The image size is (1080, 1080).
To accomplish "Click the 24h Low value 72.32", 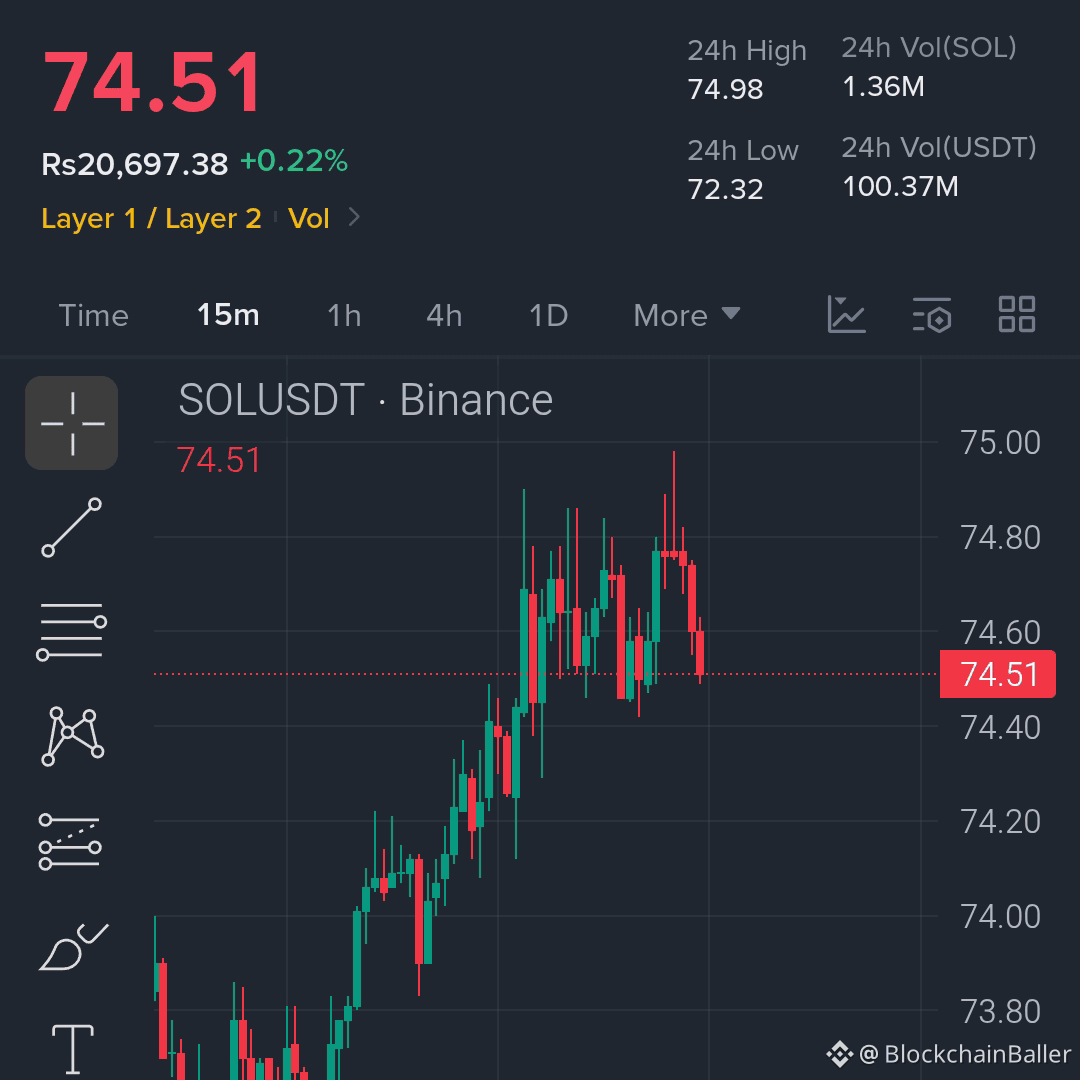I will coord(725,189).
